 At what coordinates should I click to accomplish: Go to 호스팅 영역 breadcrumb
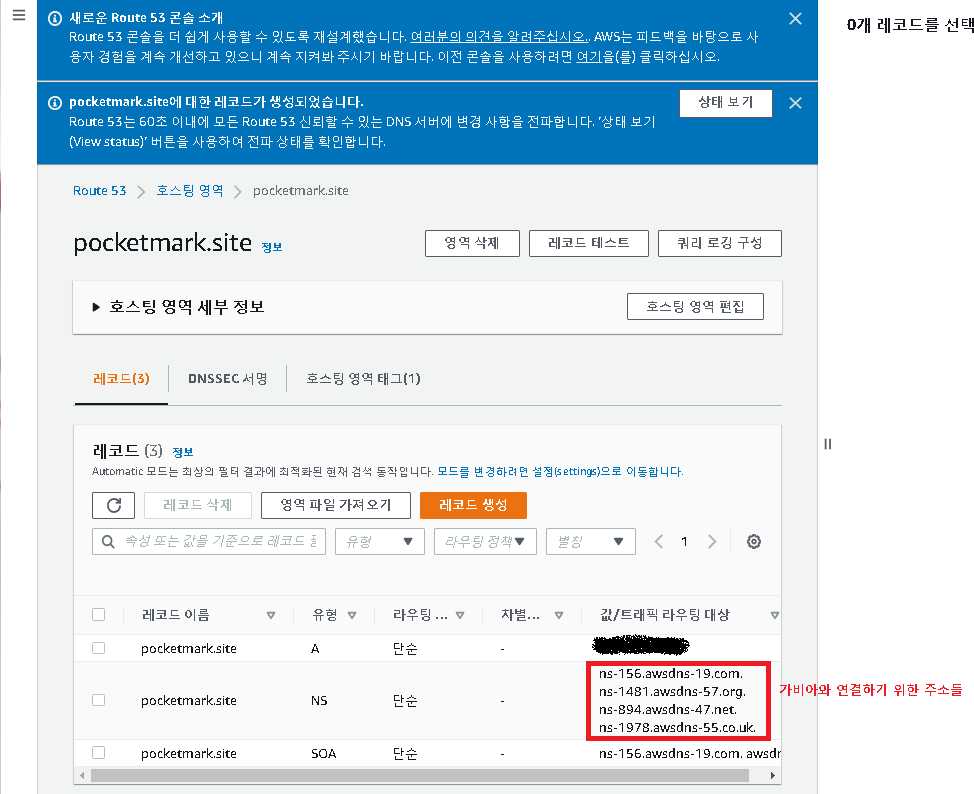(189, 191)
